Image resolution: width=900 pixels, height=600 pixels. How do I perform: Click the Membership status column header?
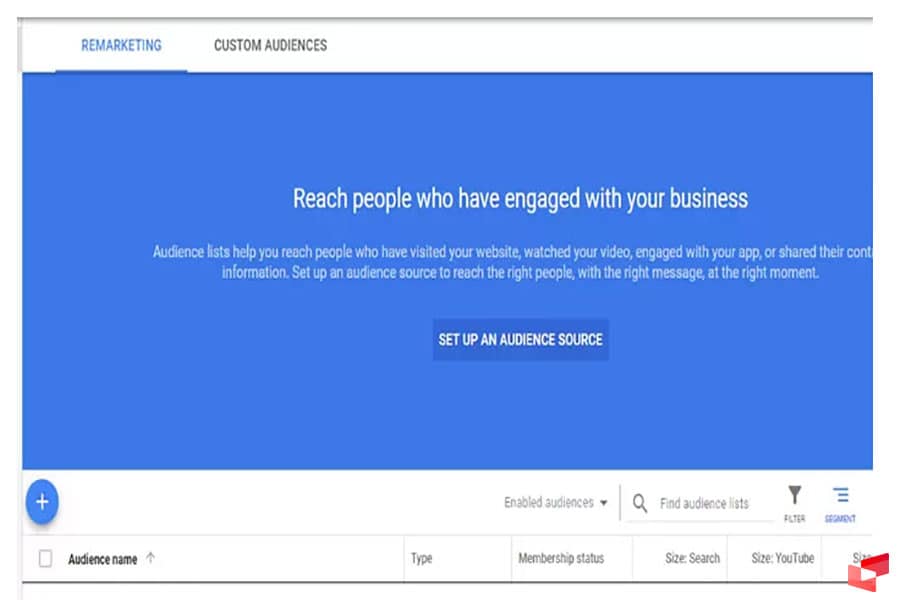pyautogui.click(x=561, y=558)
